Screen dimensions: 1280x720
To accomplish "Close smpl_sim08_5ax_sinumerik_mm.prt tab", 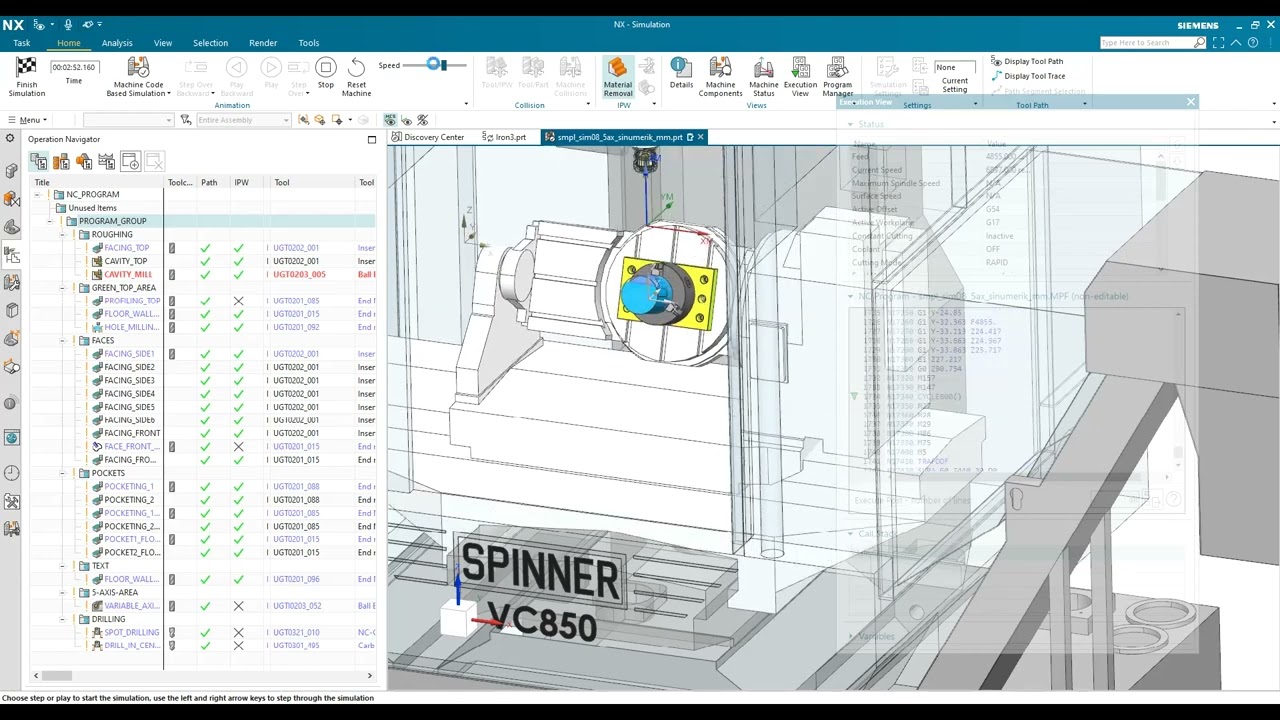I will (700, 137).
